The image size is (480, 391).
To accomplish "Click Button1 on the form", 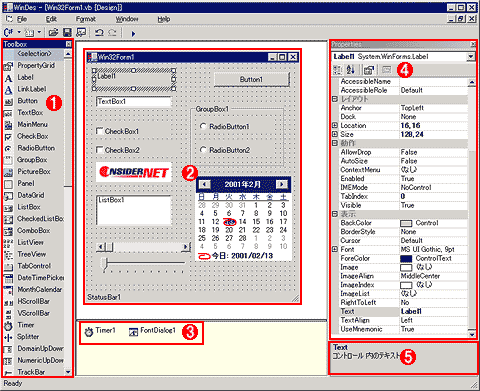I will [x=251, y=80].
